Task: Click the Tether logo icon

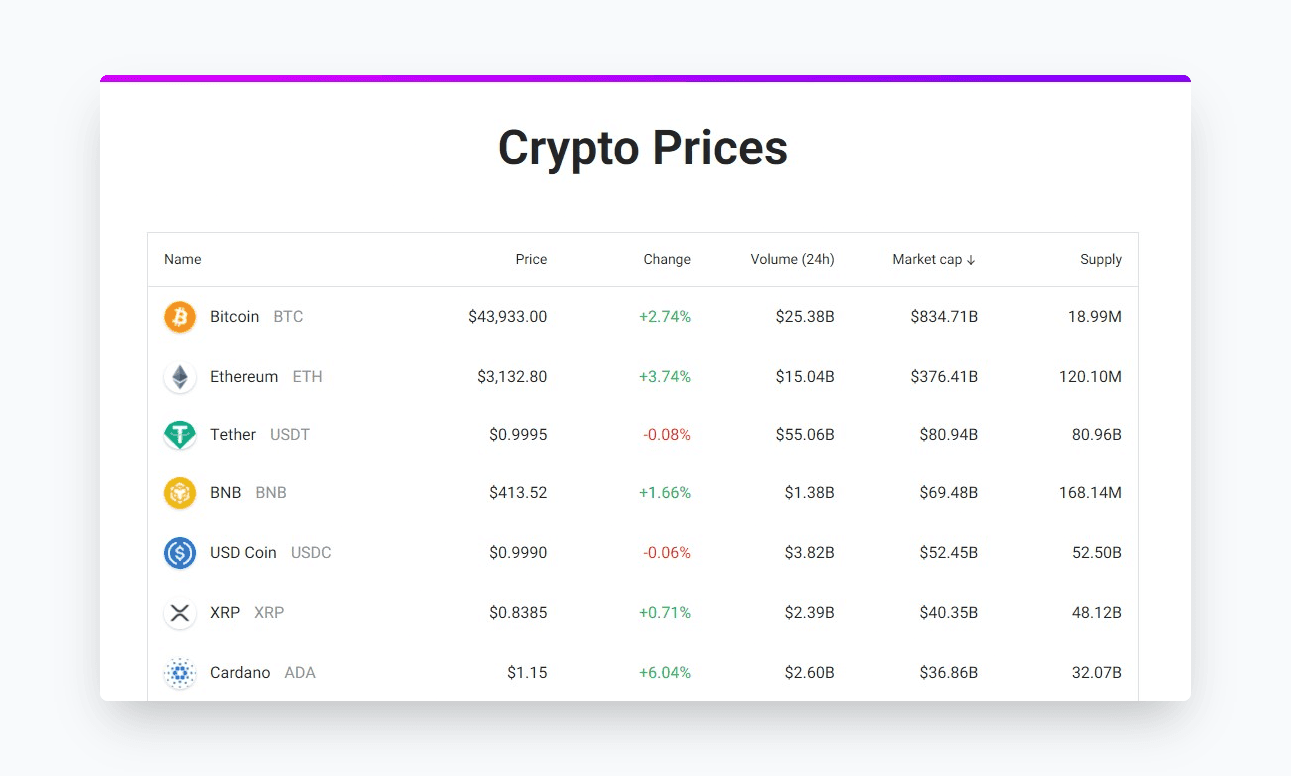Action: pyautogui.click(x=180, y=435)
